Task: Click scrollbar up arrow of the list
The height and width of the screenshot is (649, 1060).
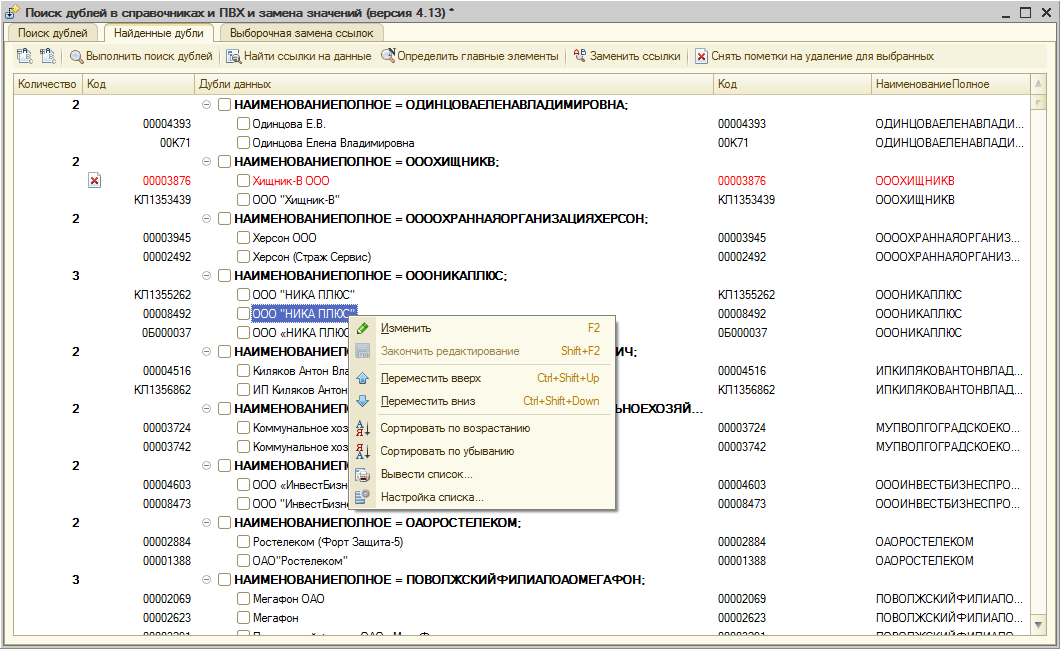Action: [1038, 84]
